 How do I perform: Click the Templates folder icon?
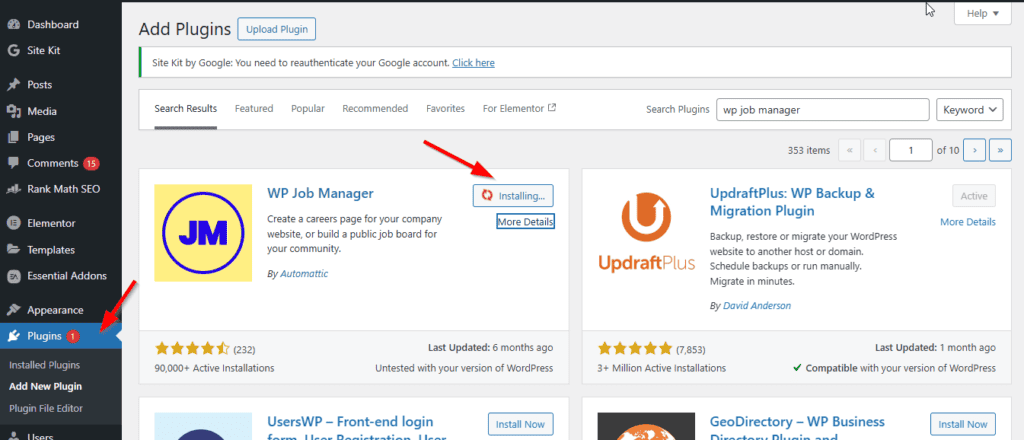[13, 249]
